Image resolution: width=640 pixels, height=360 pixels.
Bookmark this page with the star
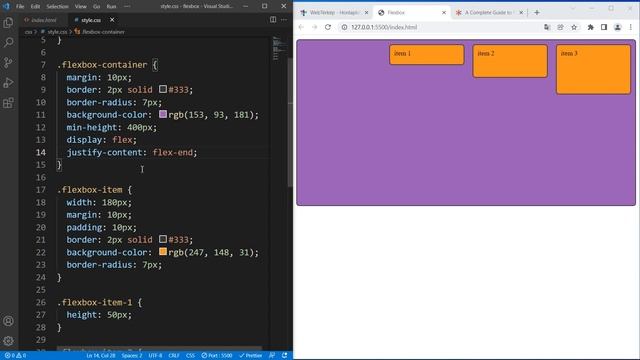(574, 27)
